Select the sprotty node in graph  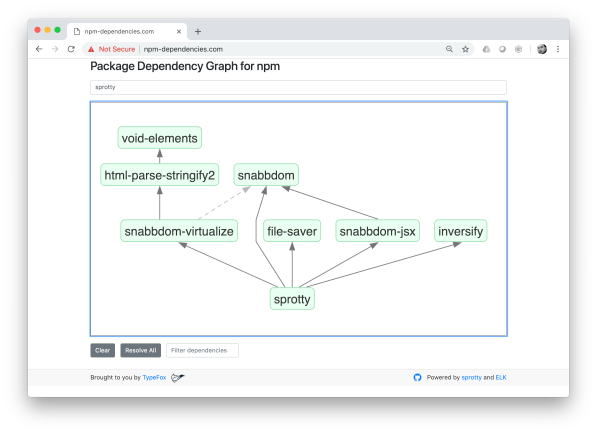pos(292,299)
